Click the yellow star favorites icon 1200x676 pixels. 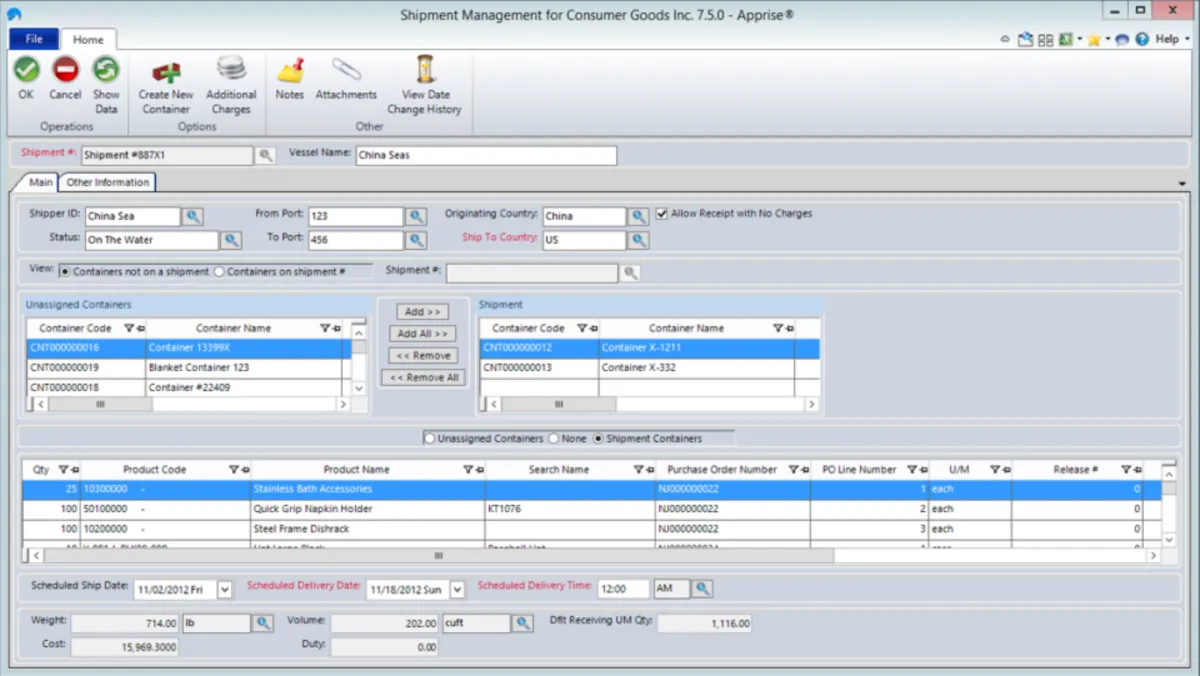point(1094,39)
